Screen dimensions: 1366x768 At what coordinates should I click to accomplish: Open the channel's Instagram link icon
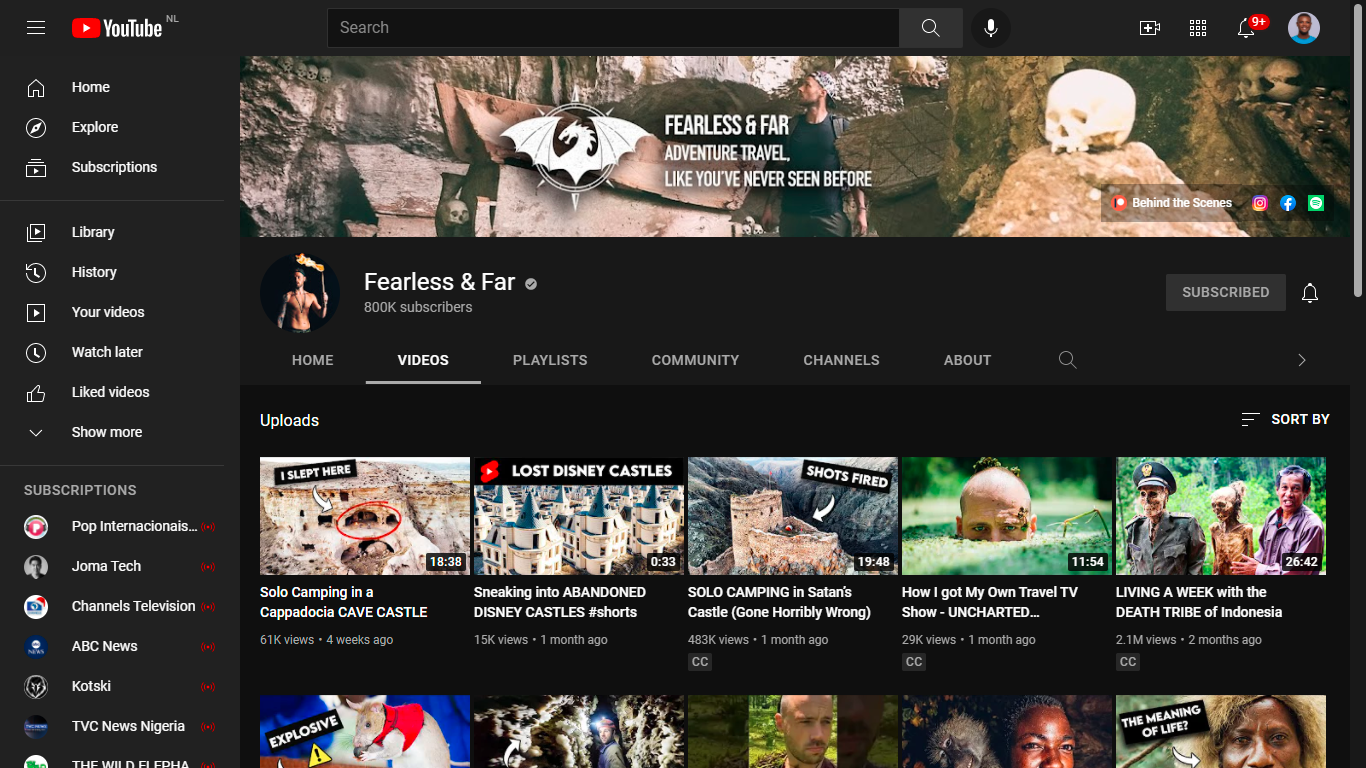pyautogui.click(x=1260, y=203)
